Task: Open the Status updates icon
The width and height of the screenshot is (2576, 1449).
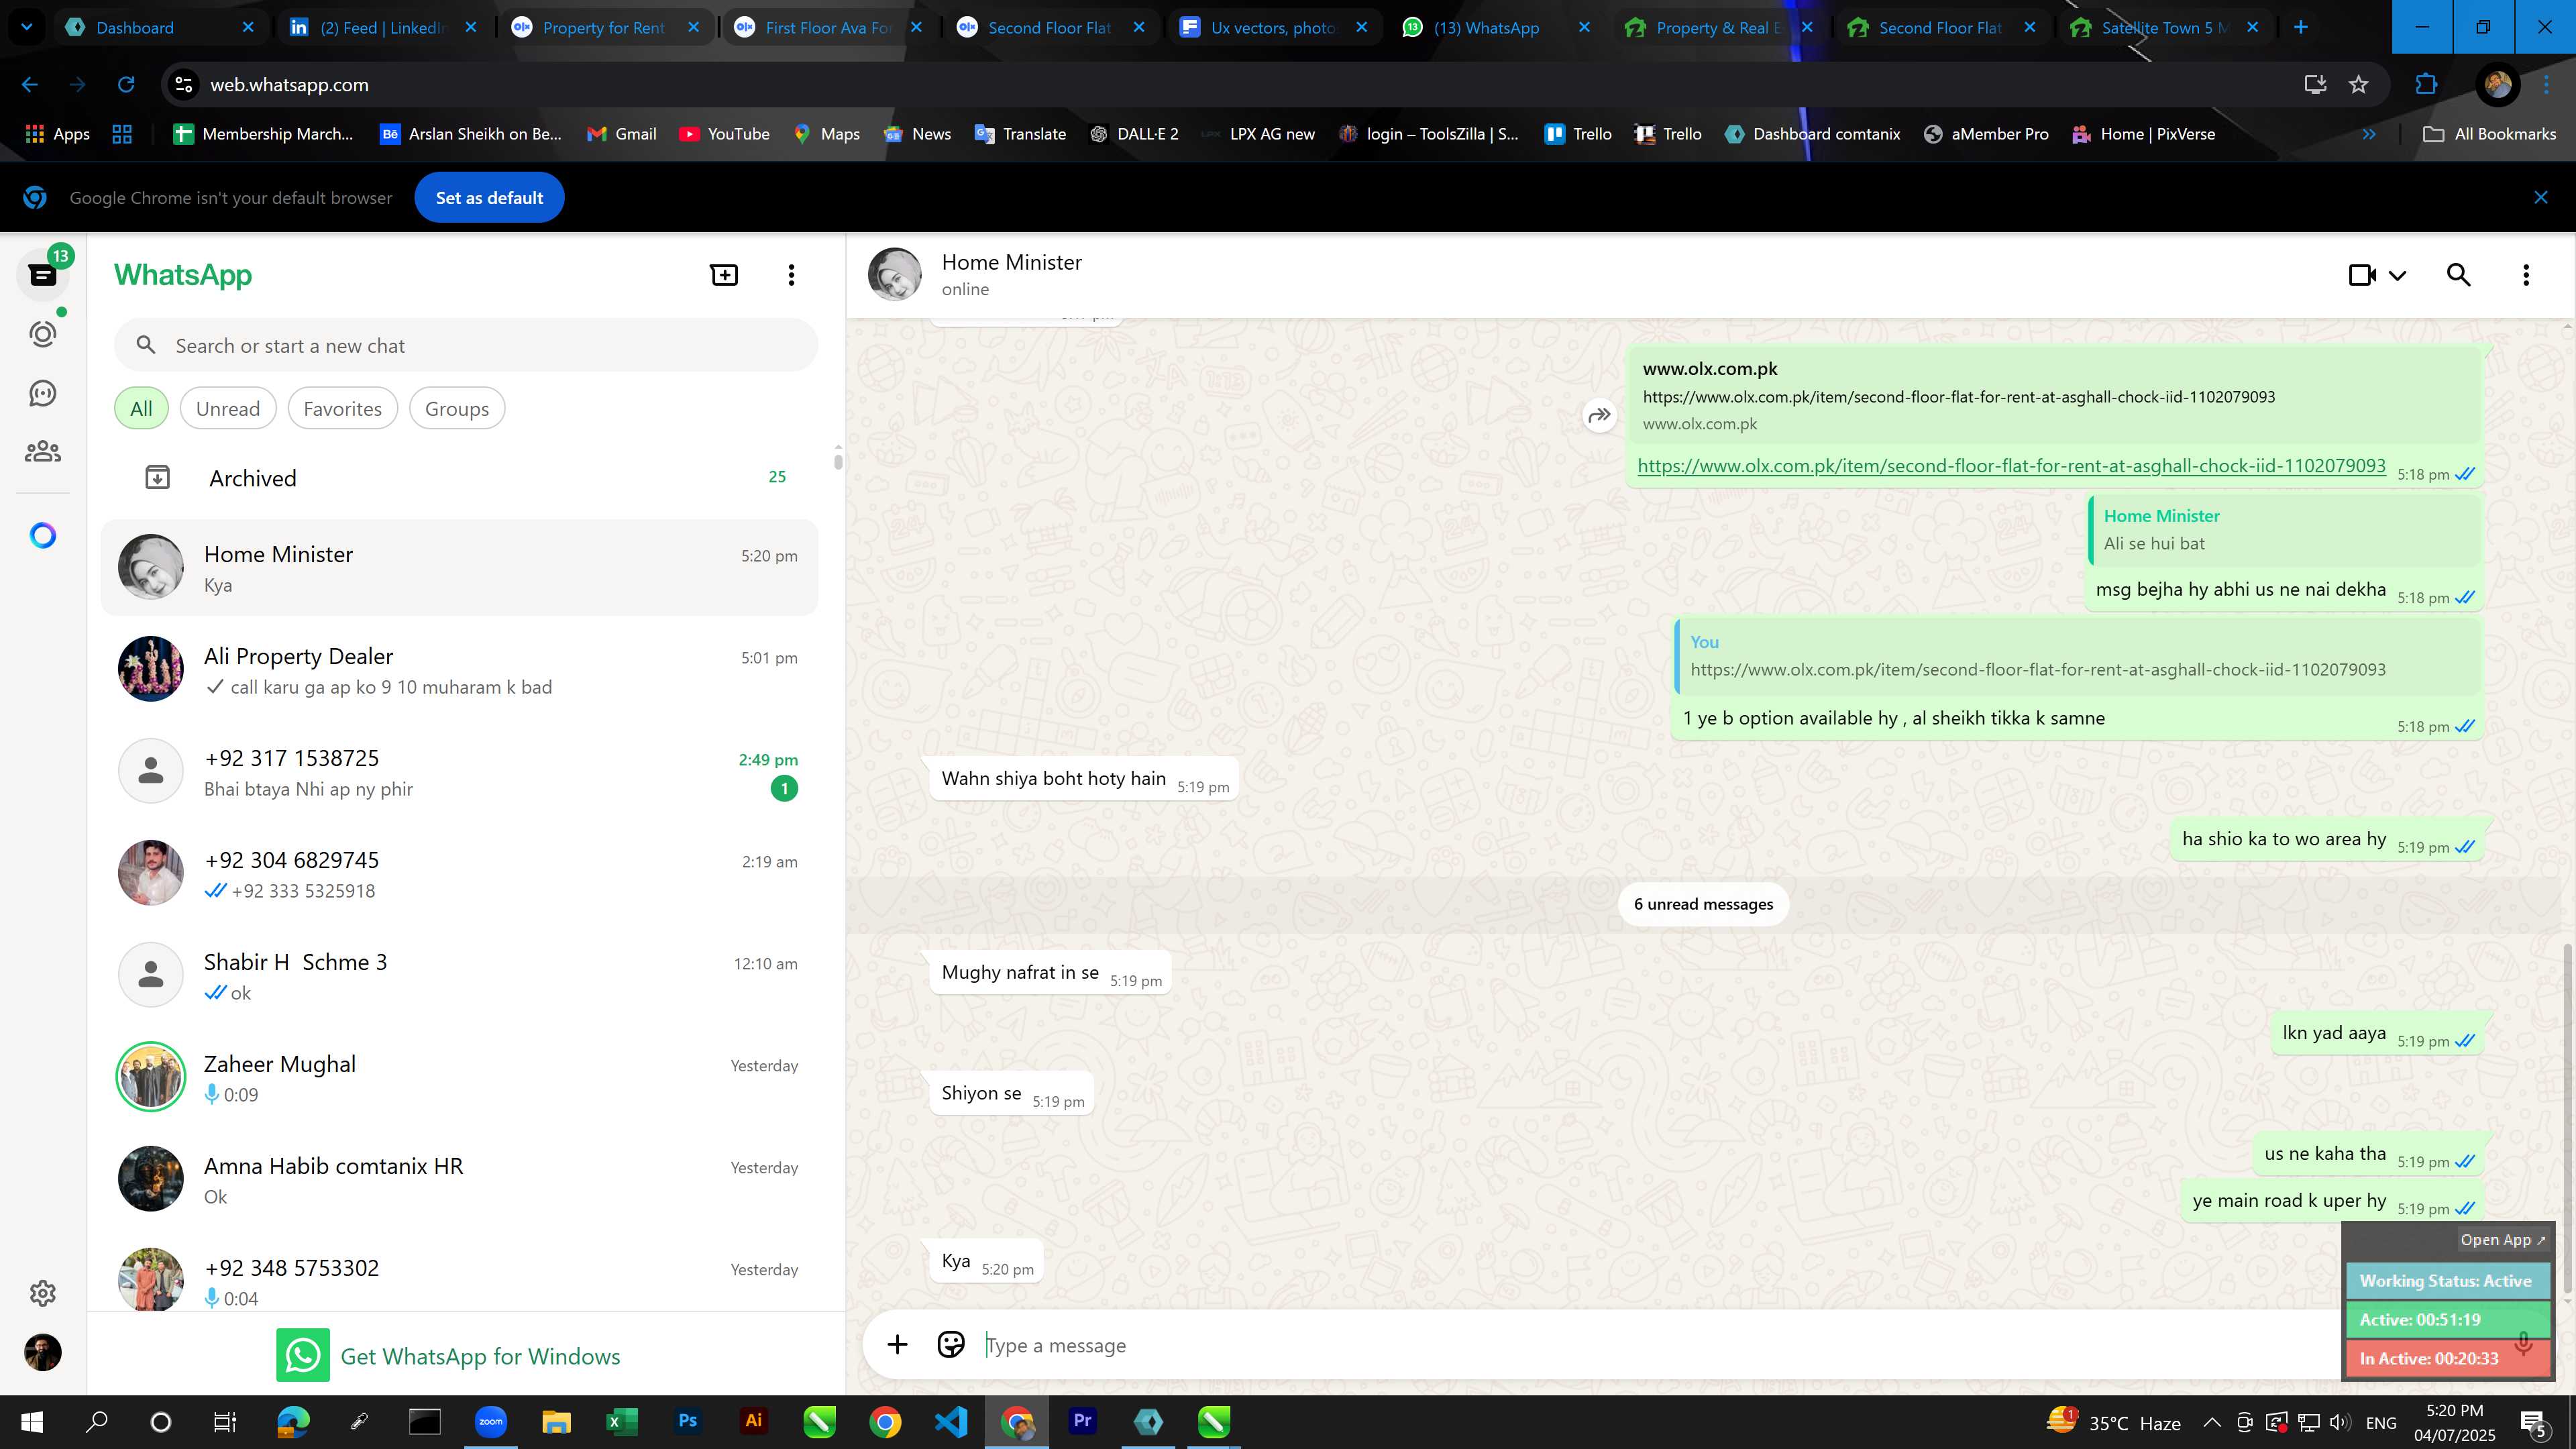Action: coord(43,334)
